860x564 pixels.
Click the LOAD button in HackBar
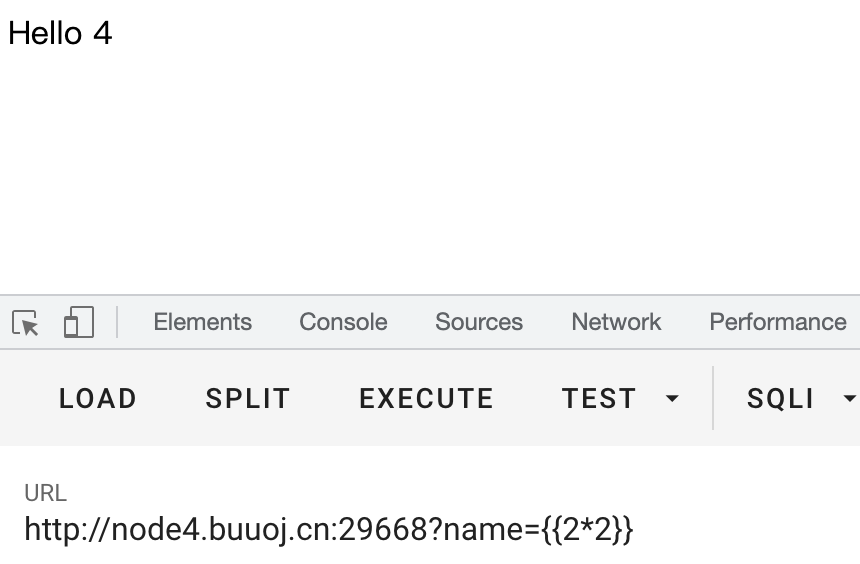tap(98, 398)
